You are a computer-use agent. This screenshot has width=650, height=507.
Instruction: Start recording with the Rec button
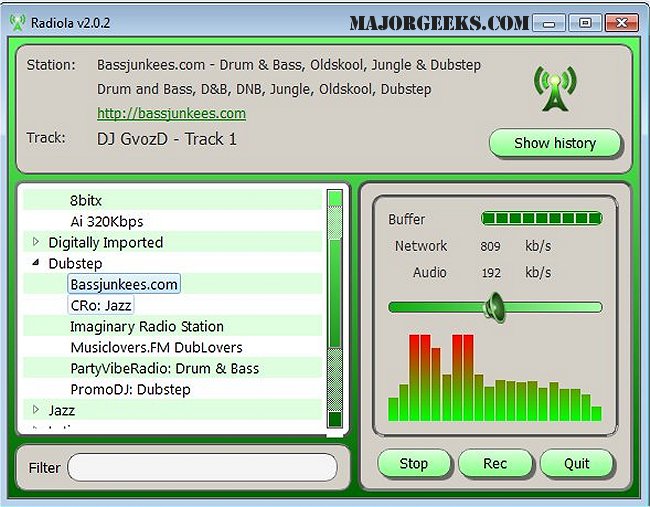click(495, 463)
